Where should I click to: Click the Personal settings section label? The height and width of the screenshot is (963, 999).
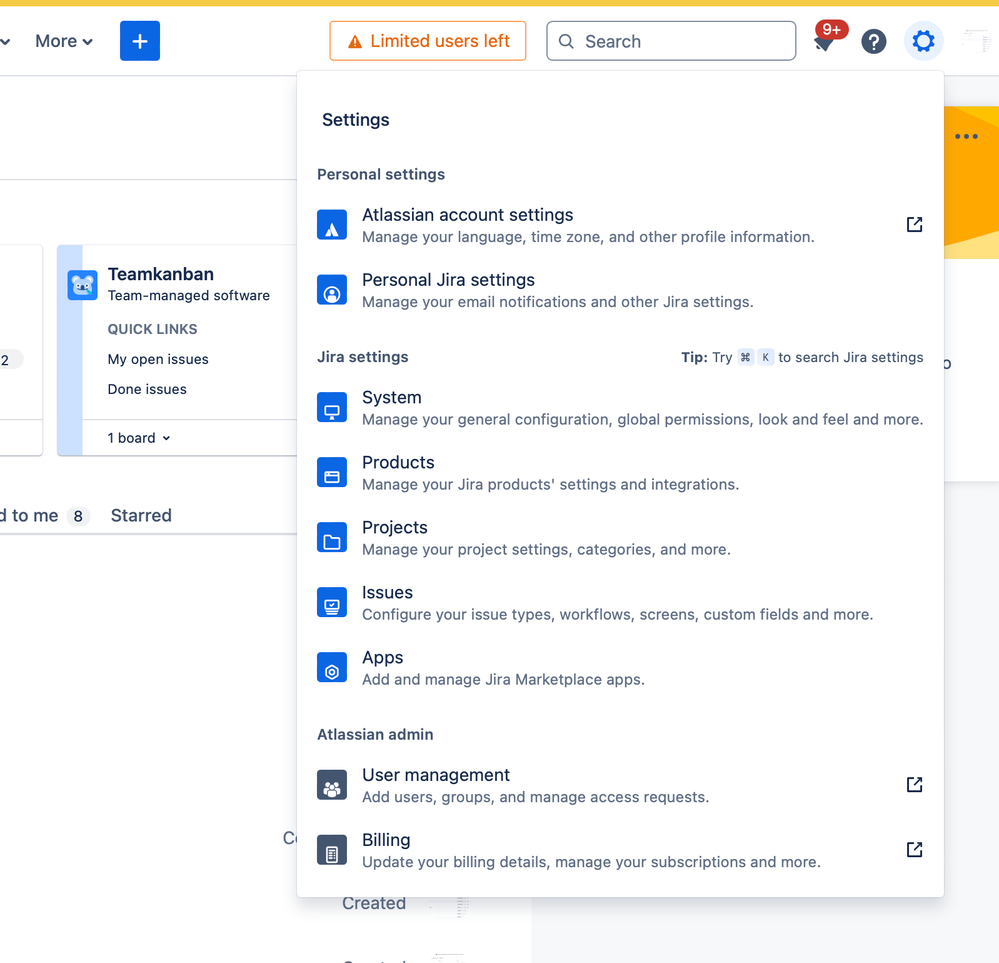click(381, 175)
